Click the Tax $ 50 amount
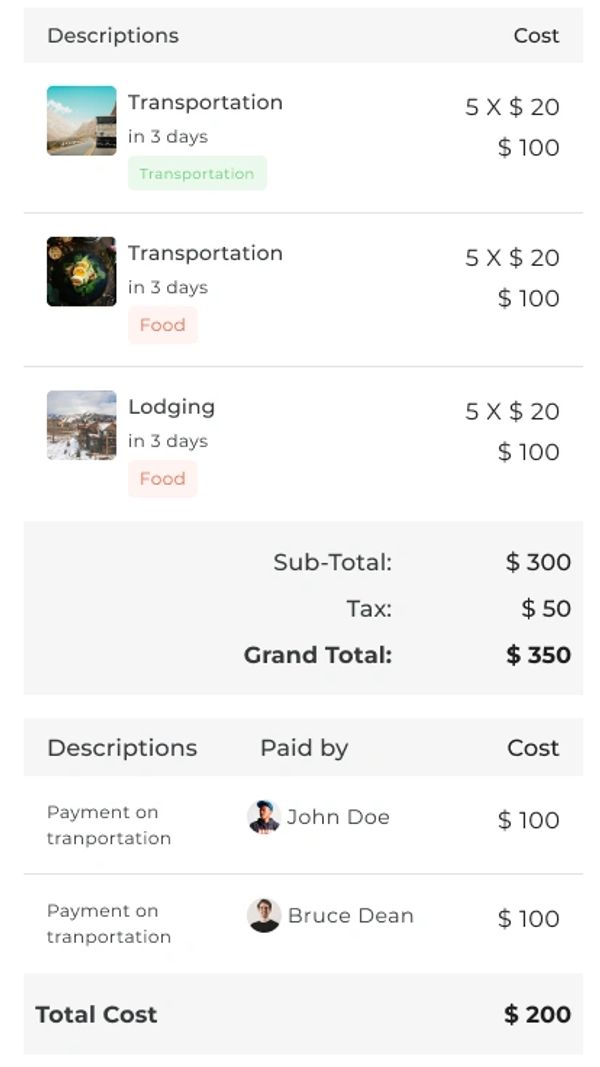This screenshot has height=1067, width=600. tap(546, 608)
